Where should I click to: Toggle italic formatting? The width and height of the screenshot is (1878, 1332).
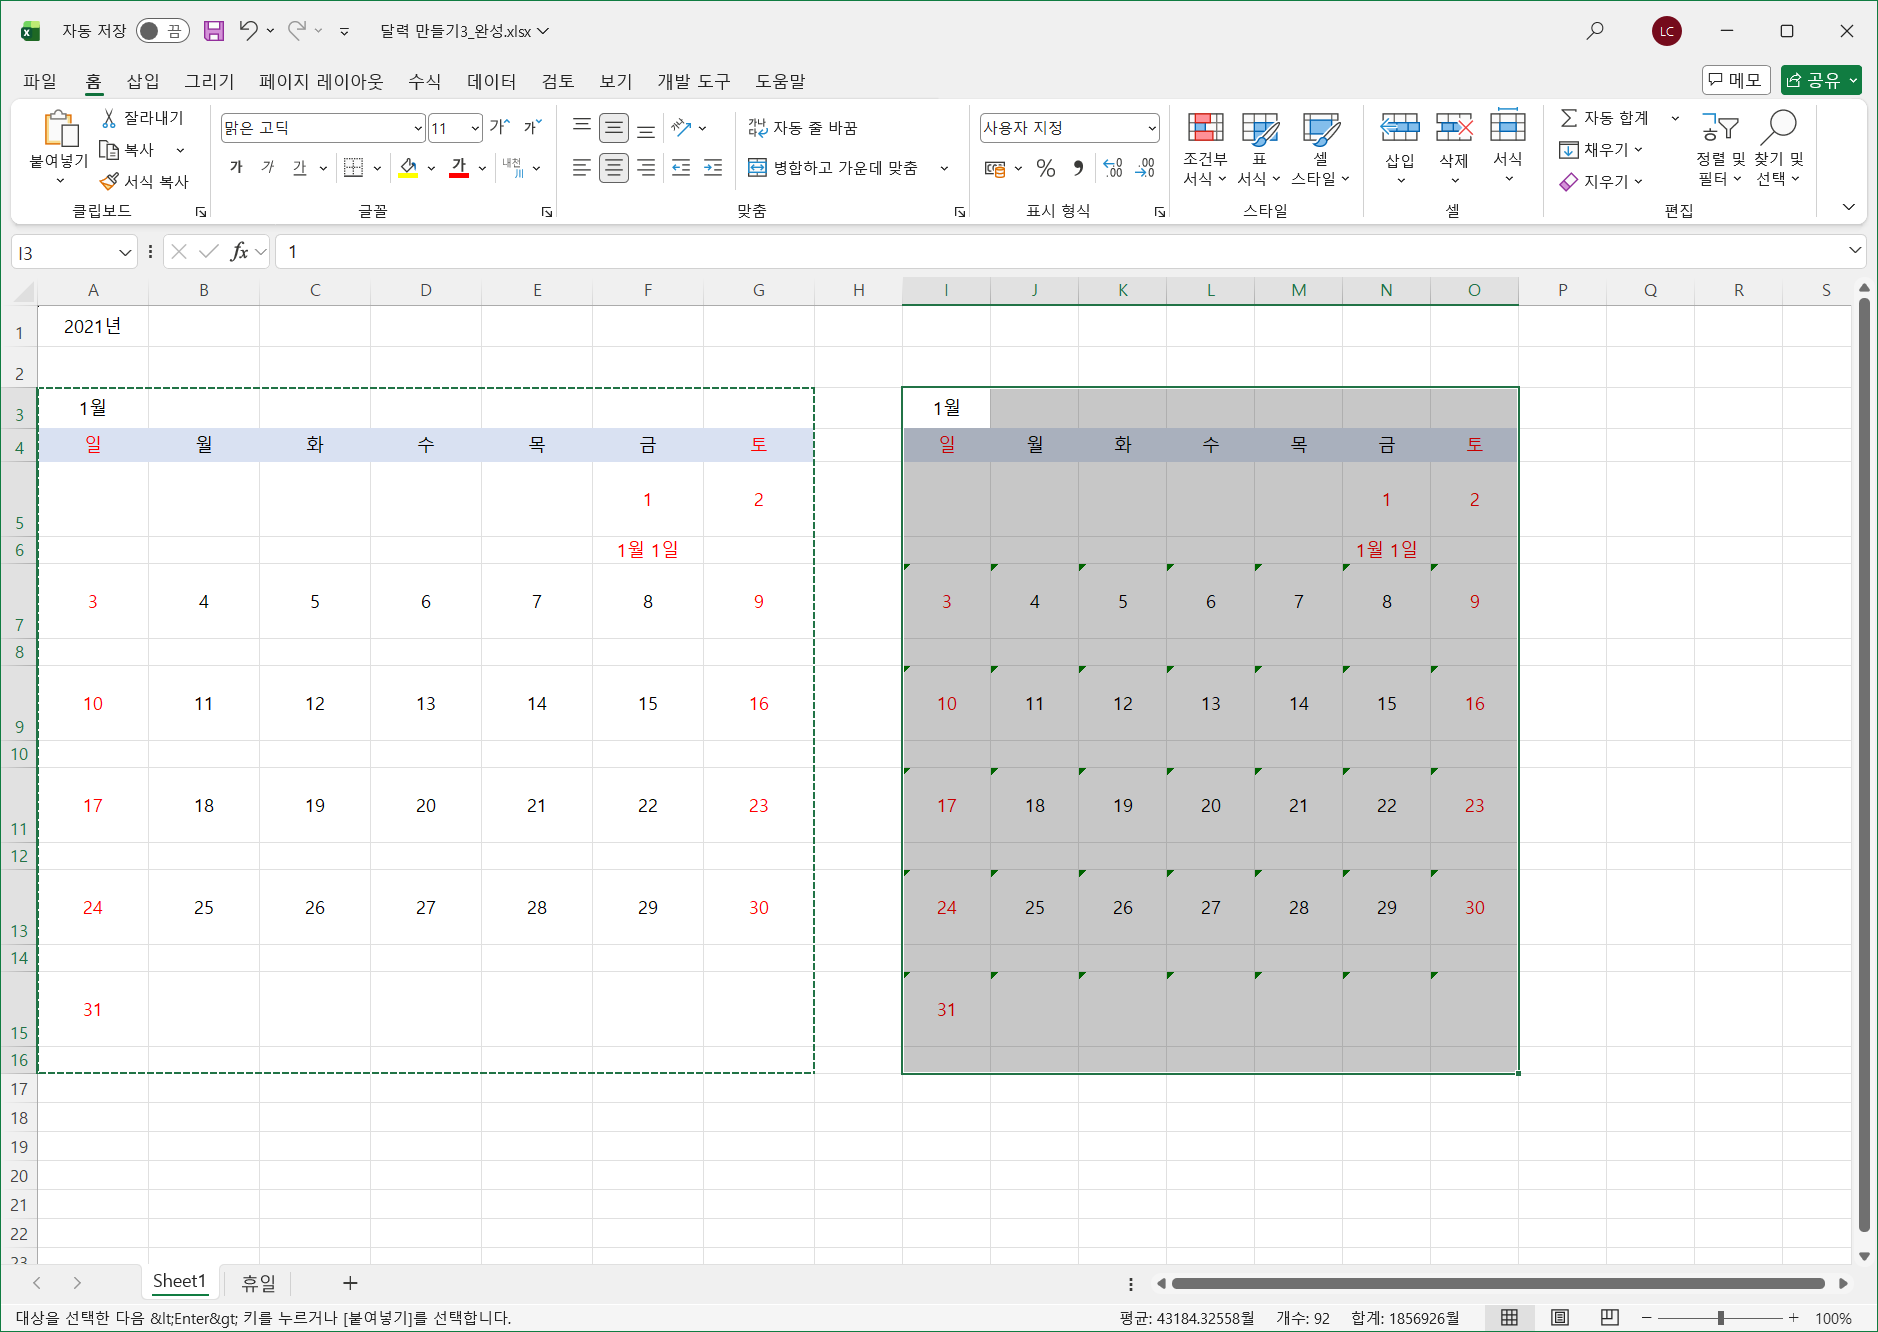[x=268, y=168]
